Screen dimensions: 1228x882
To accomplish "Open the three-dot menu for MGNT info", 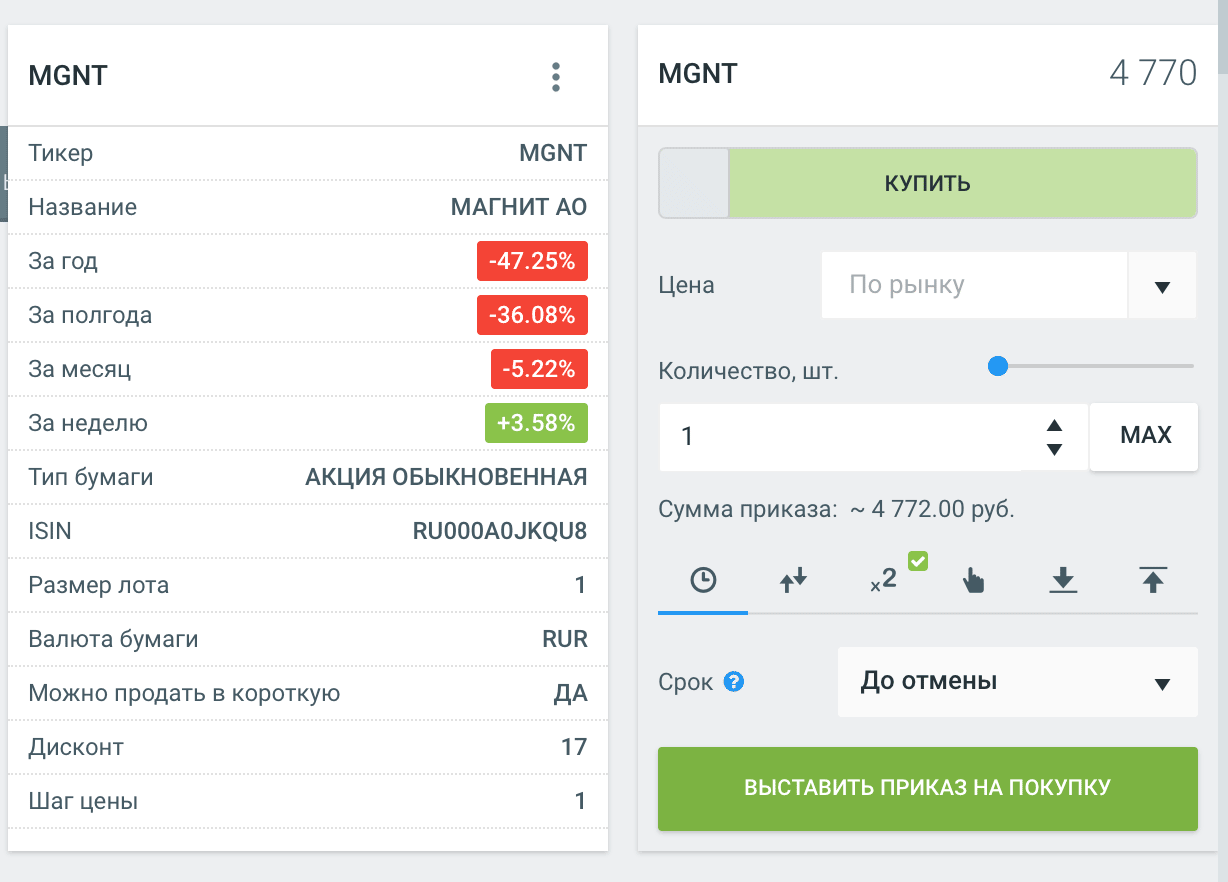I will (556, 77).
